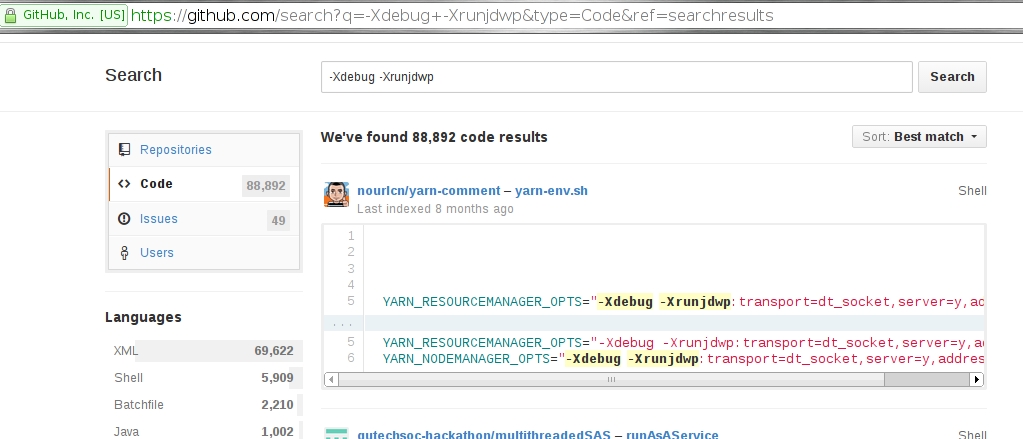
Task: Expand the collapsed code lines ellipsis
Action: coord(343,323)
